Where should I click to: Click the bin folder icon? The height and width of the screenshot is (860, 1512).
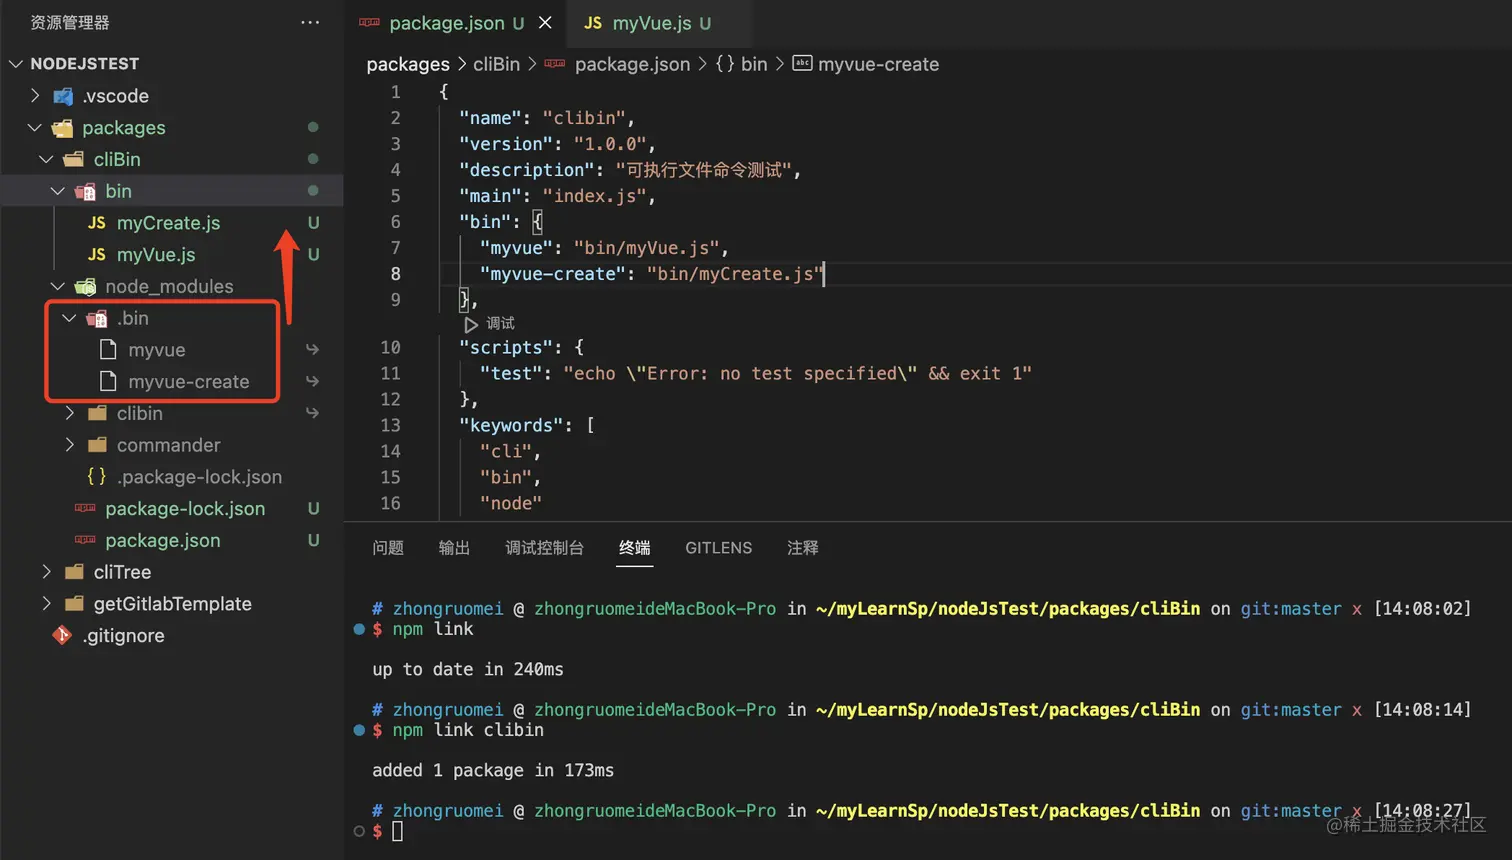[86, 191]
